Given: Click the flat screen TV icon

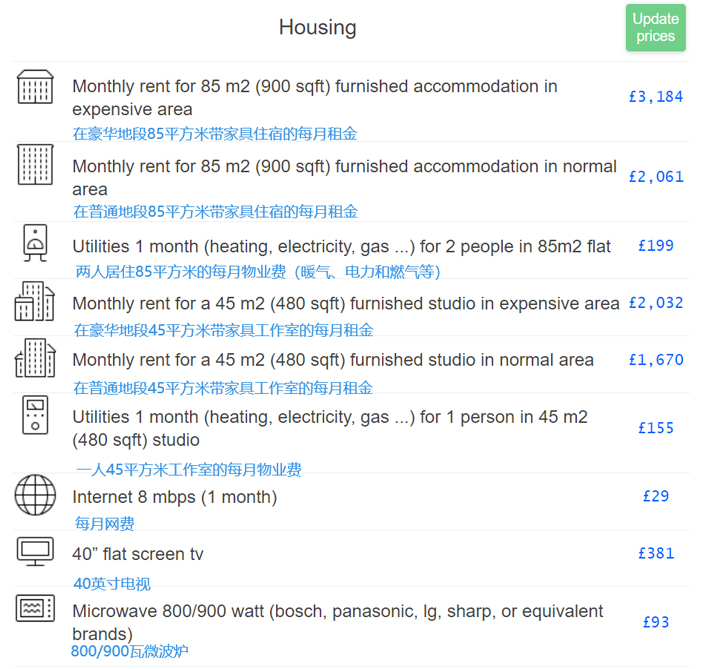Looking at the screenshot, I should pyautogui.click(x=35, y=551).
